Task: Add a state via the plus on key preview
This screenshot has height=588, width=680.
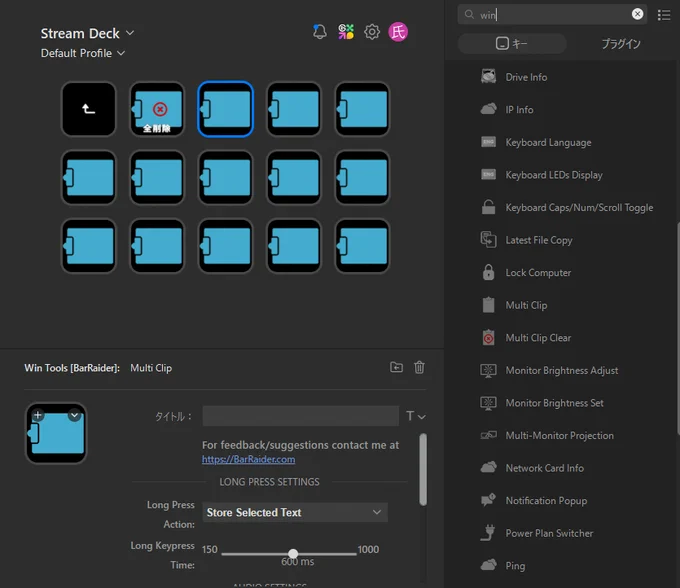Action: click(x=38, y=415)
